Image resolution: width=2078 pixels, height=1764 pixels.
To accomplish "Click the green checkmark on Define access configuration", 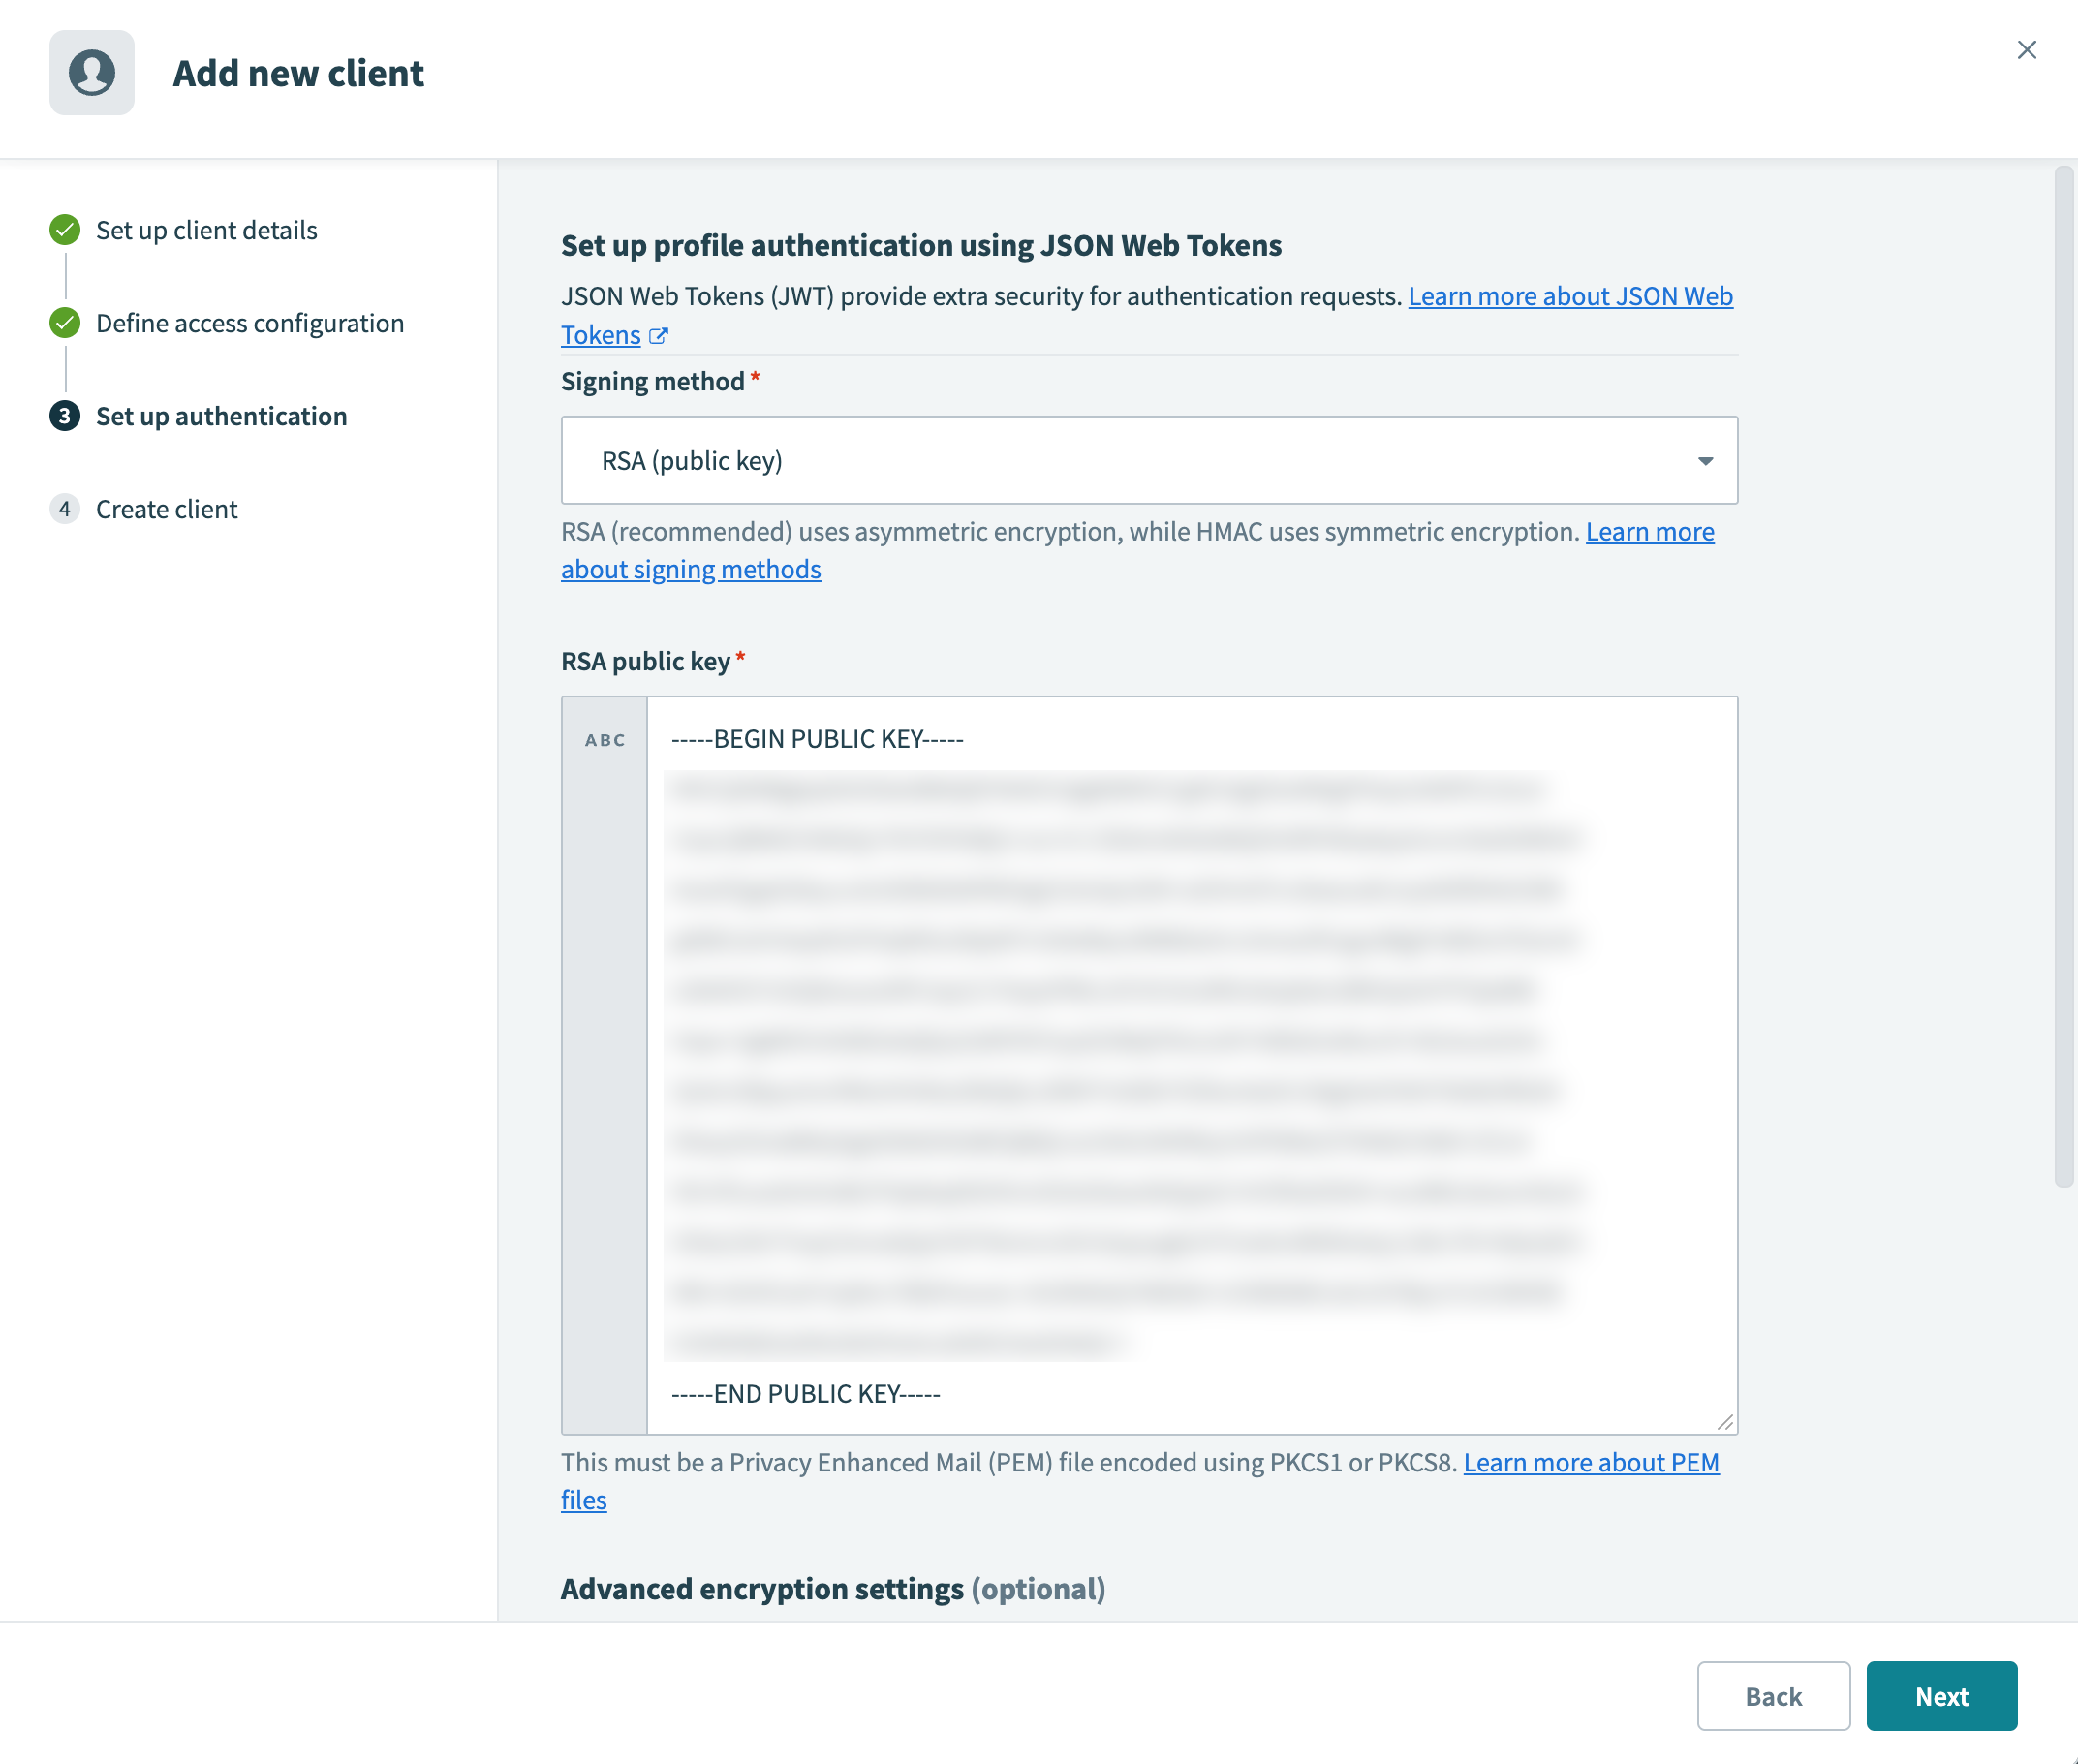I will [64, 323].
